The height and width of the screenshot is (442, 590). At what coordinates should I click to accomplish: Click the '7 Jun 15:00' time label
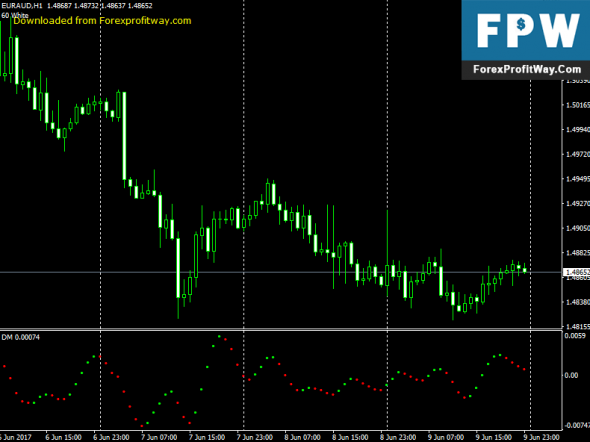coord(207,437)
